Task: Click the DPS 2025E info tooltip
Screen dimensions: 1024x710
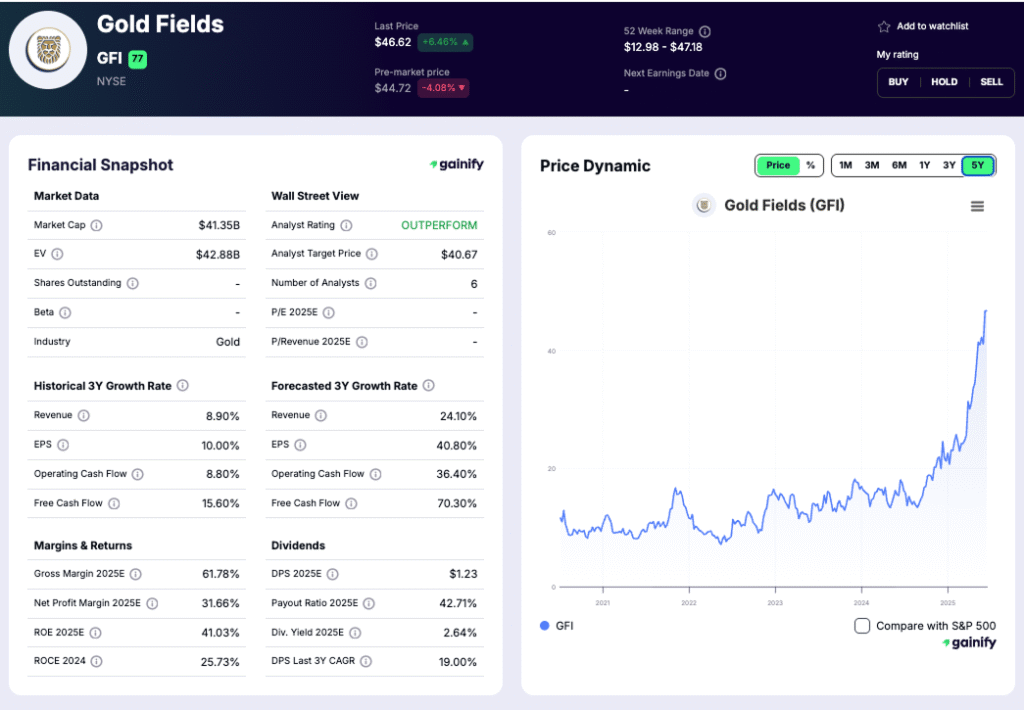Action: [x=332, y=574]
